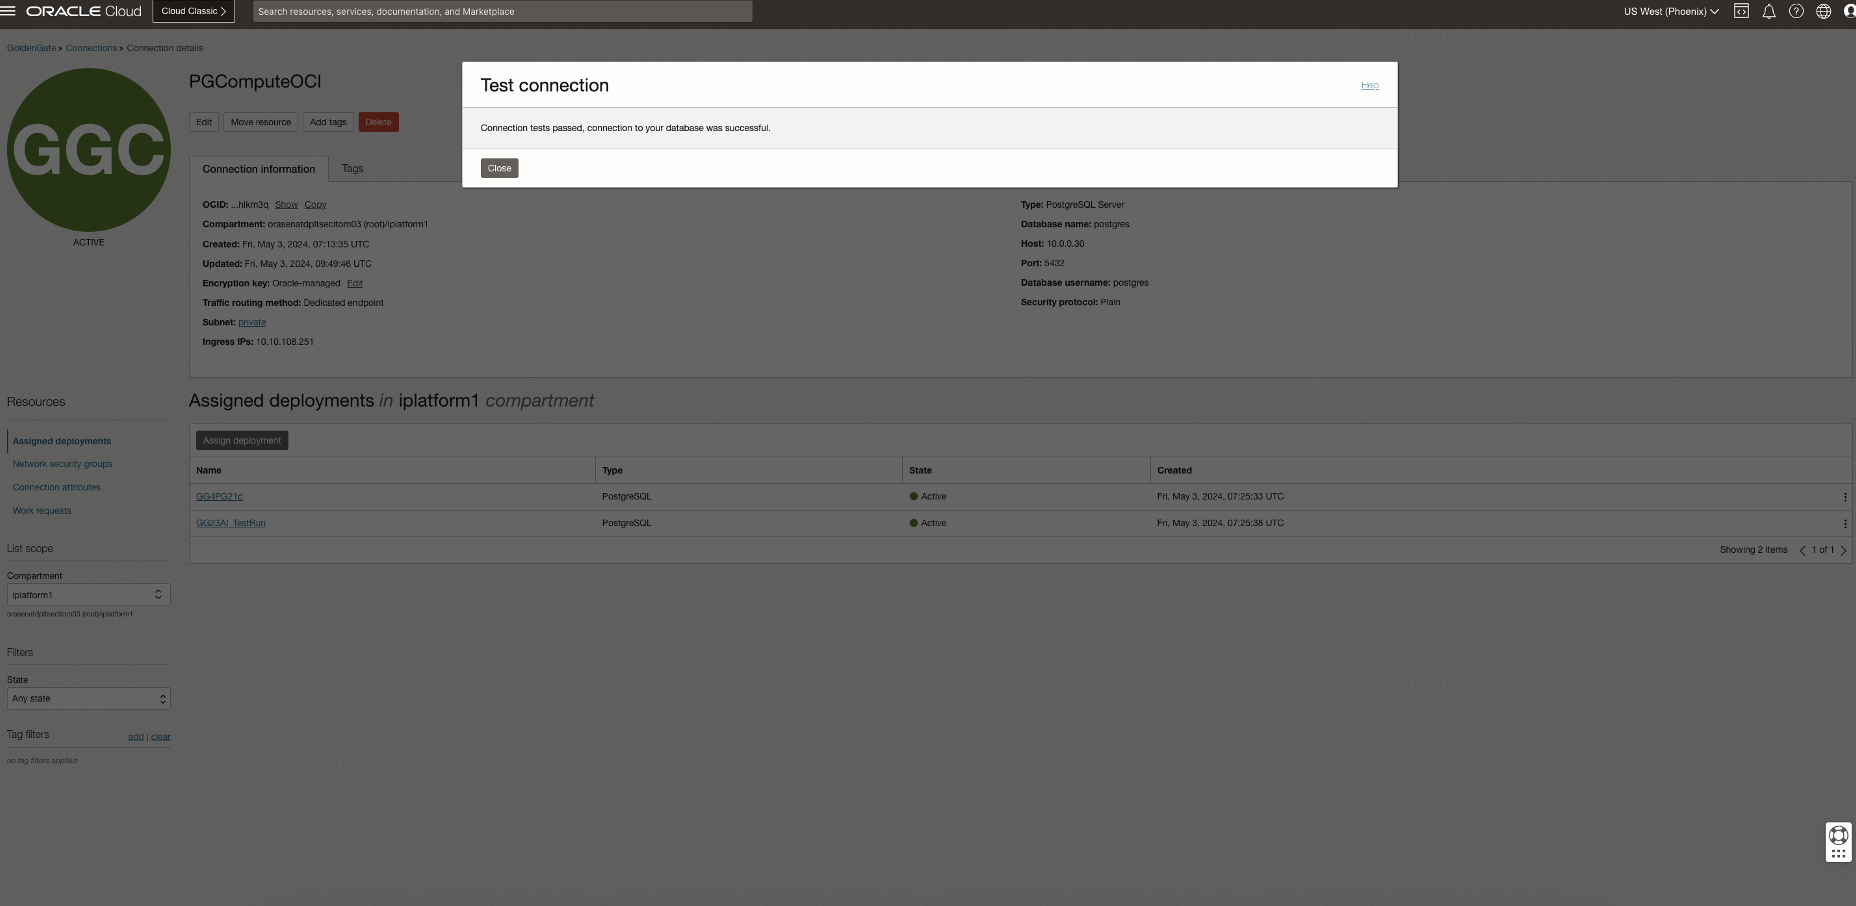
Task: Go to next page of deployments
Action: (x=1843, y=550)
